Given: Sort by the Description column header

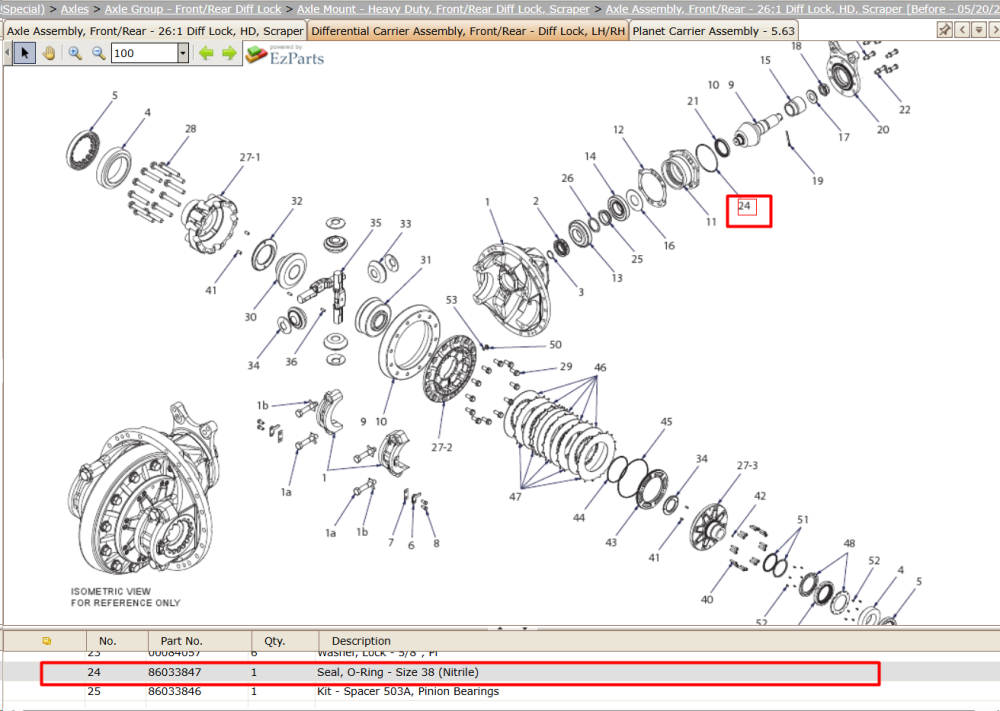Looking at the screenshot, I should 361,641.
